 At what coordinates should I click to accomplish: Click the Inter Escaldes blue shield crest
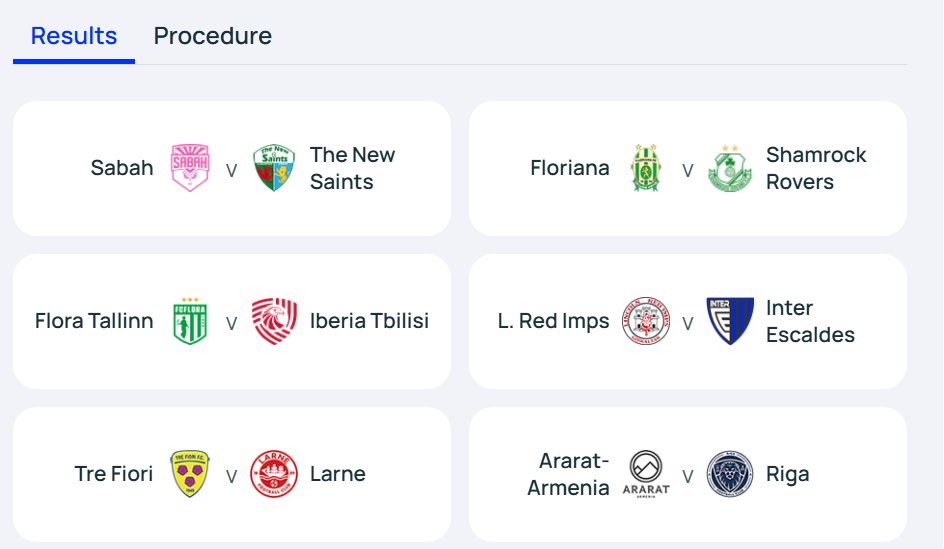pos(730,321)
